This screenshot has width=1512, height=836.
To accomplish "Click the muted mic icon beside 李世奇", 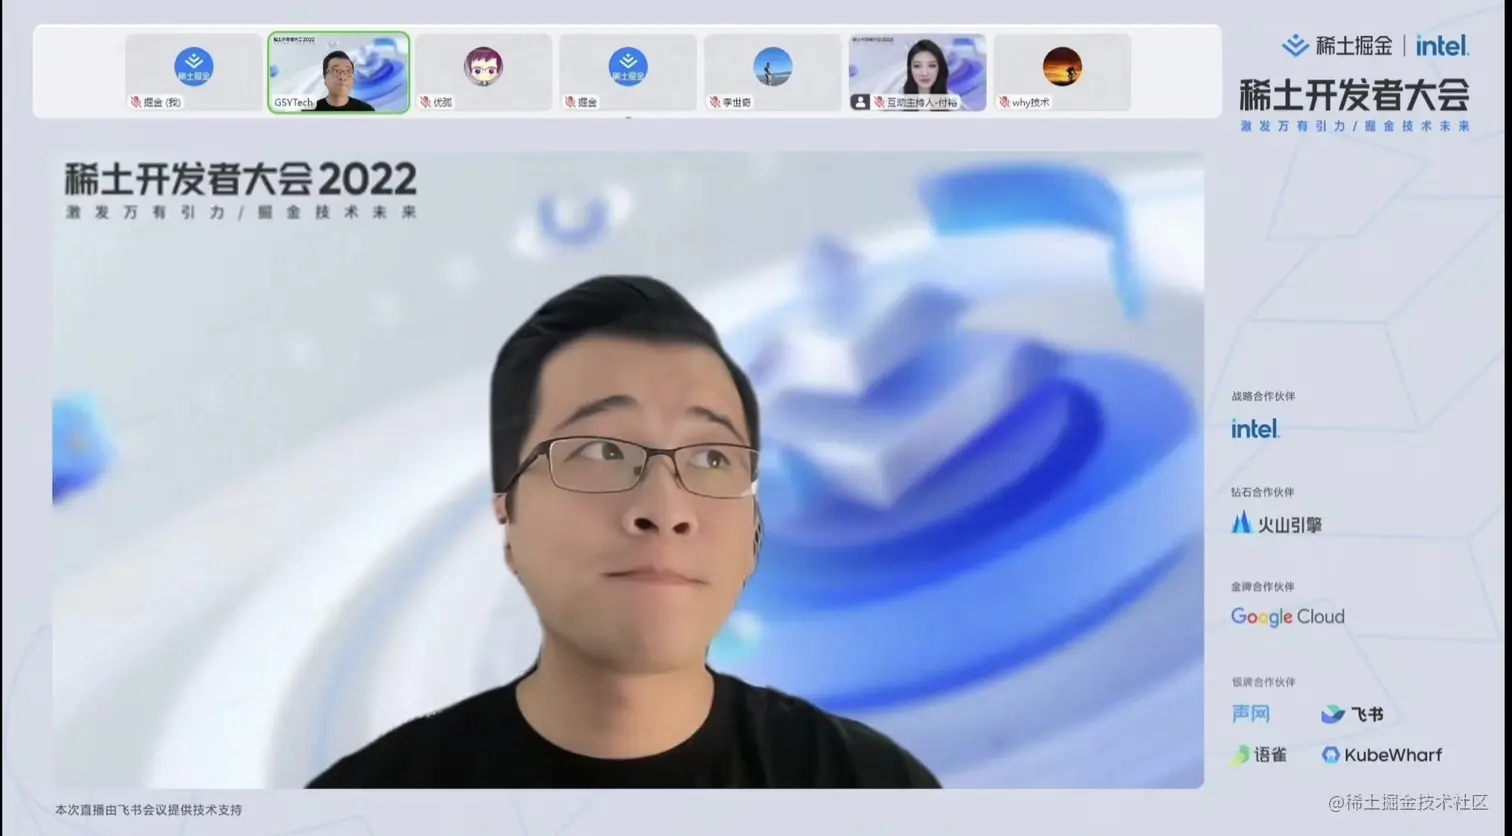I will pyautogui.click(x=715, y=102).
